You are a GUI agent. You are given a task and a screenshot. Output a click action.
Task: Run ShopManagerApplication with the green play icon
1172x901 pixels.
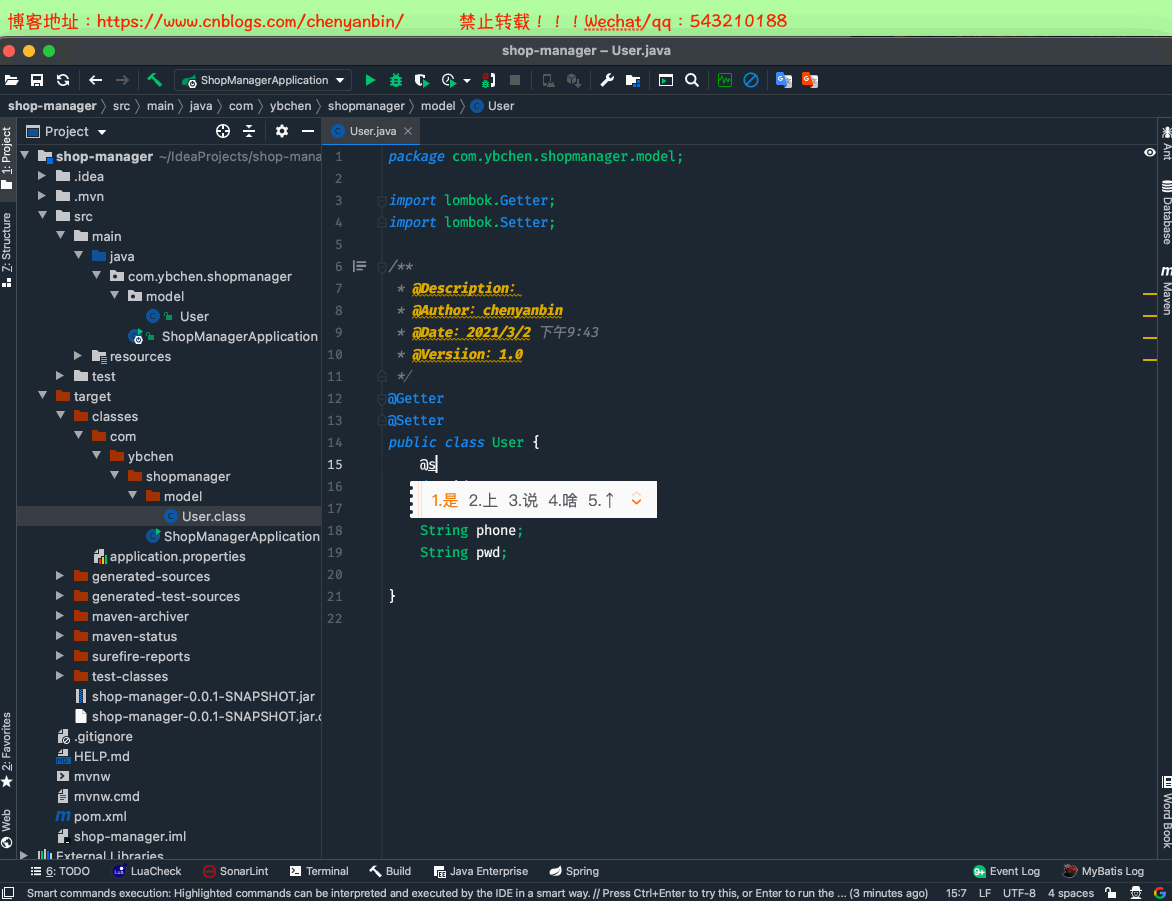coord(370,80)
